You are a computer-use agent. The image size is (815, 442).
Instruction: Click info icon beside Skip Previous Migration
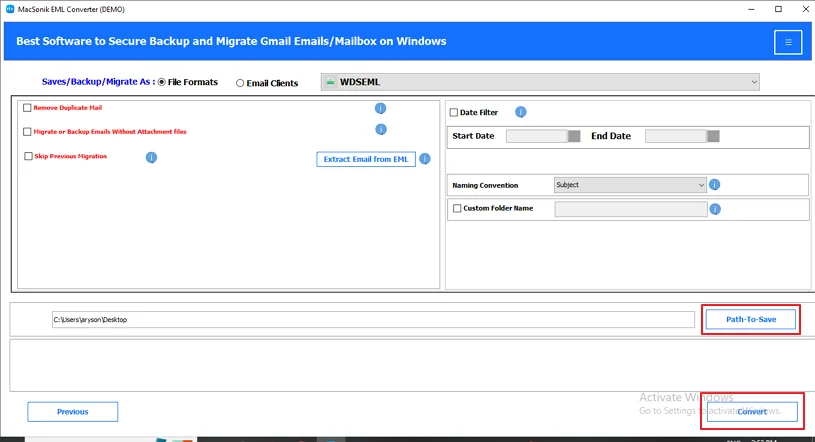(x=151, y=157)
